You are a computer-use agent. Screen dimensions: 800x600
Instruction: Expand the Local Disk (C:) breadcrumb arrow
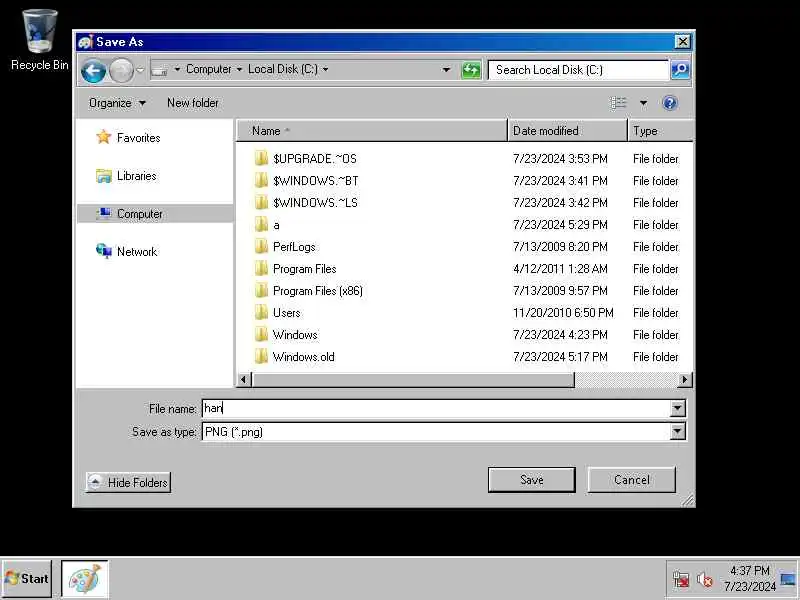click(326, 69)
